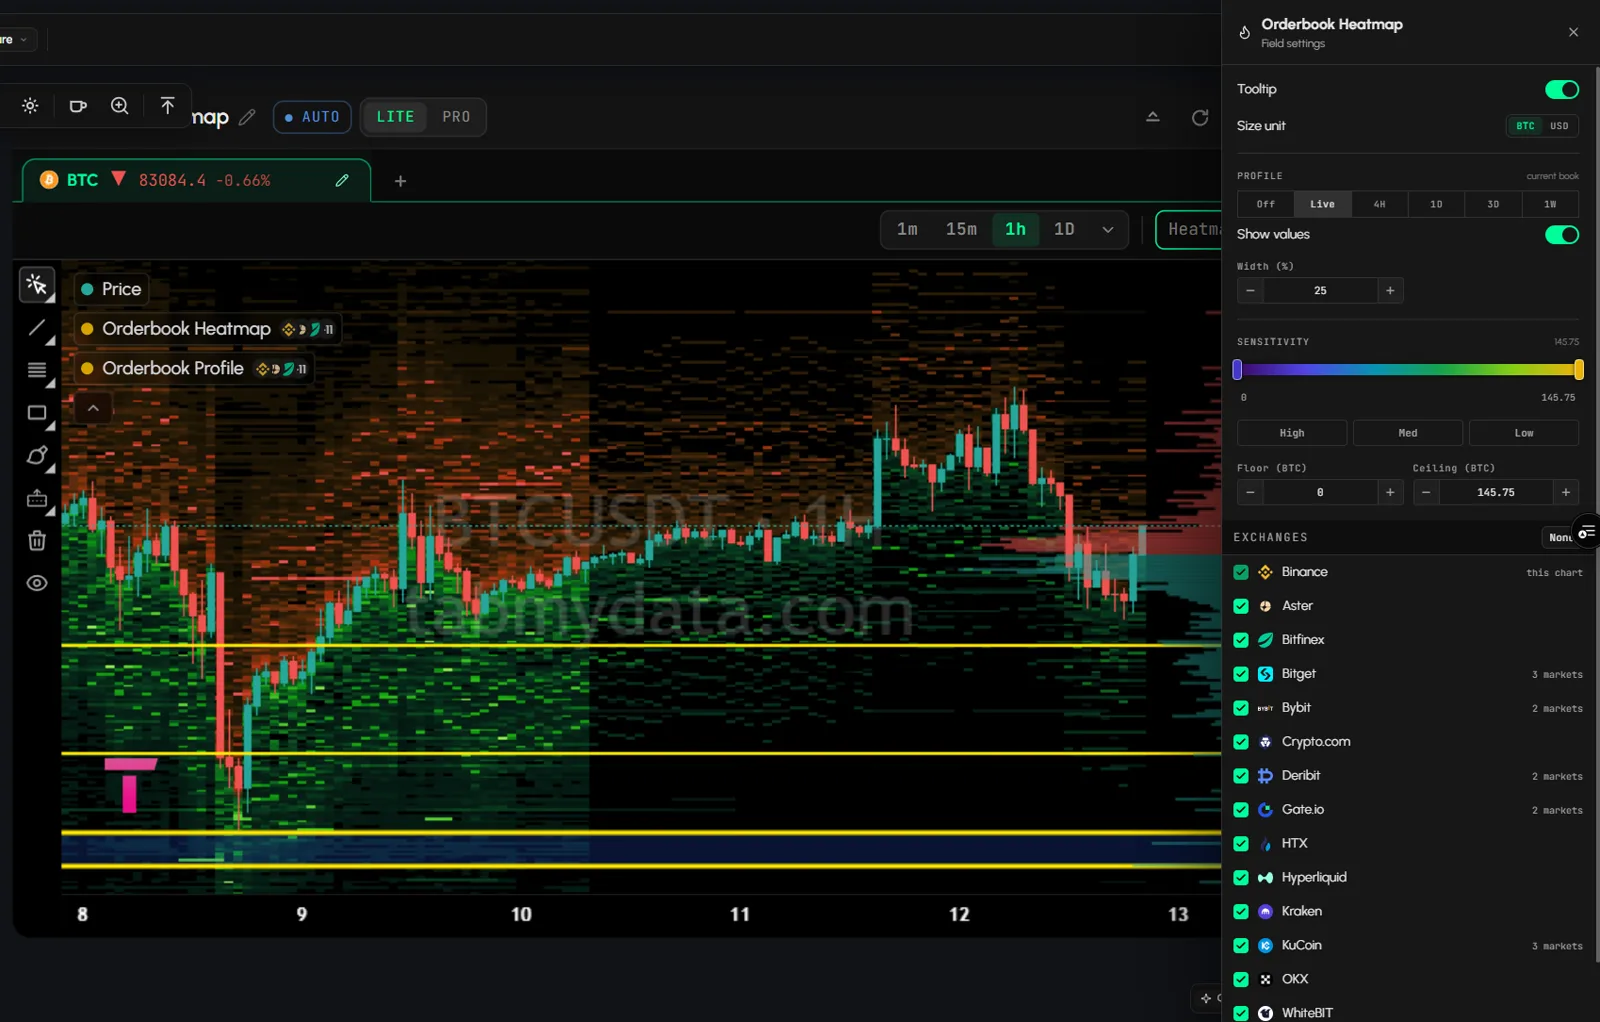Click the upload arrow toolbar icon
Image resolution: width=1600 pixels, height=1022 pixels.
[x=167, y=106]
